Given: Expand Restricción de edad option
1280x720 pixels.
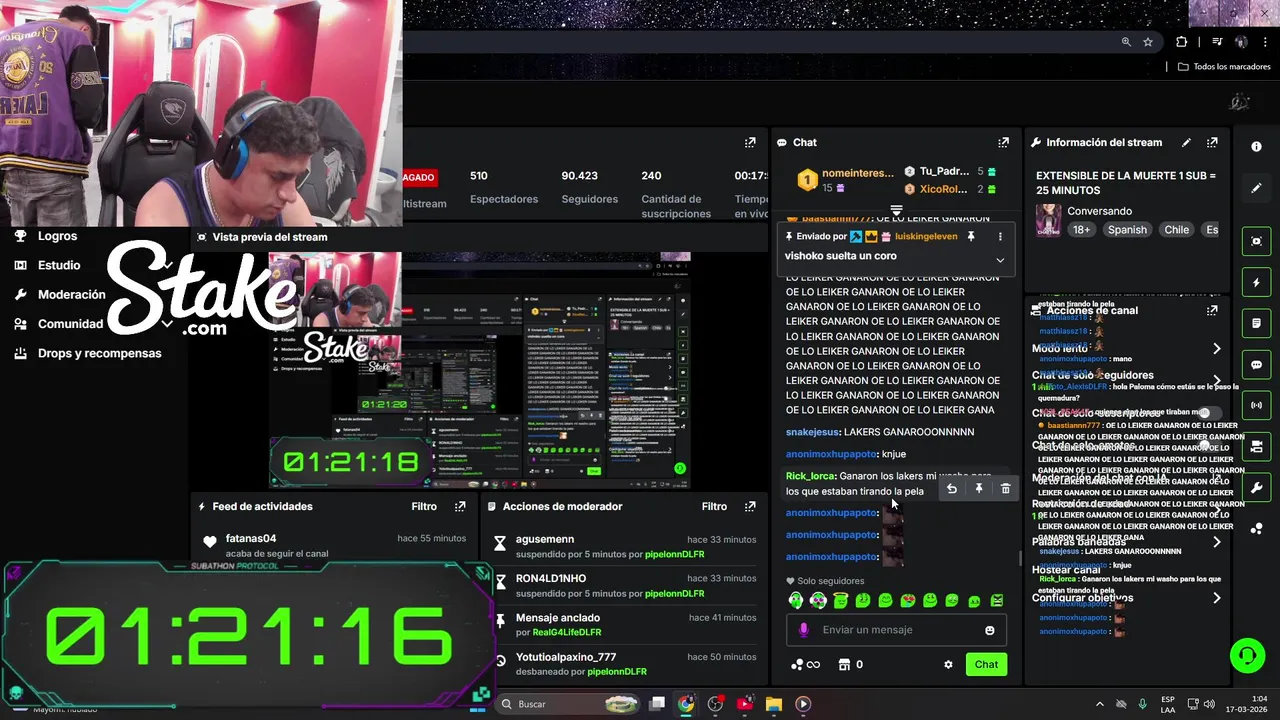Looking at the screenshot, I should point(1217,510).
